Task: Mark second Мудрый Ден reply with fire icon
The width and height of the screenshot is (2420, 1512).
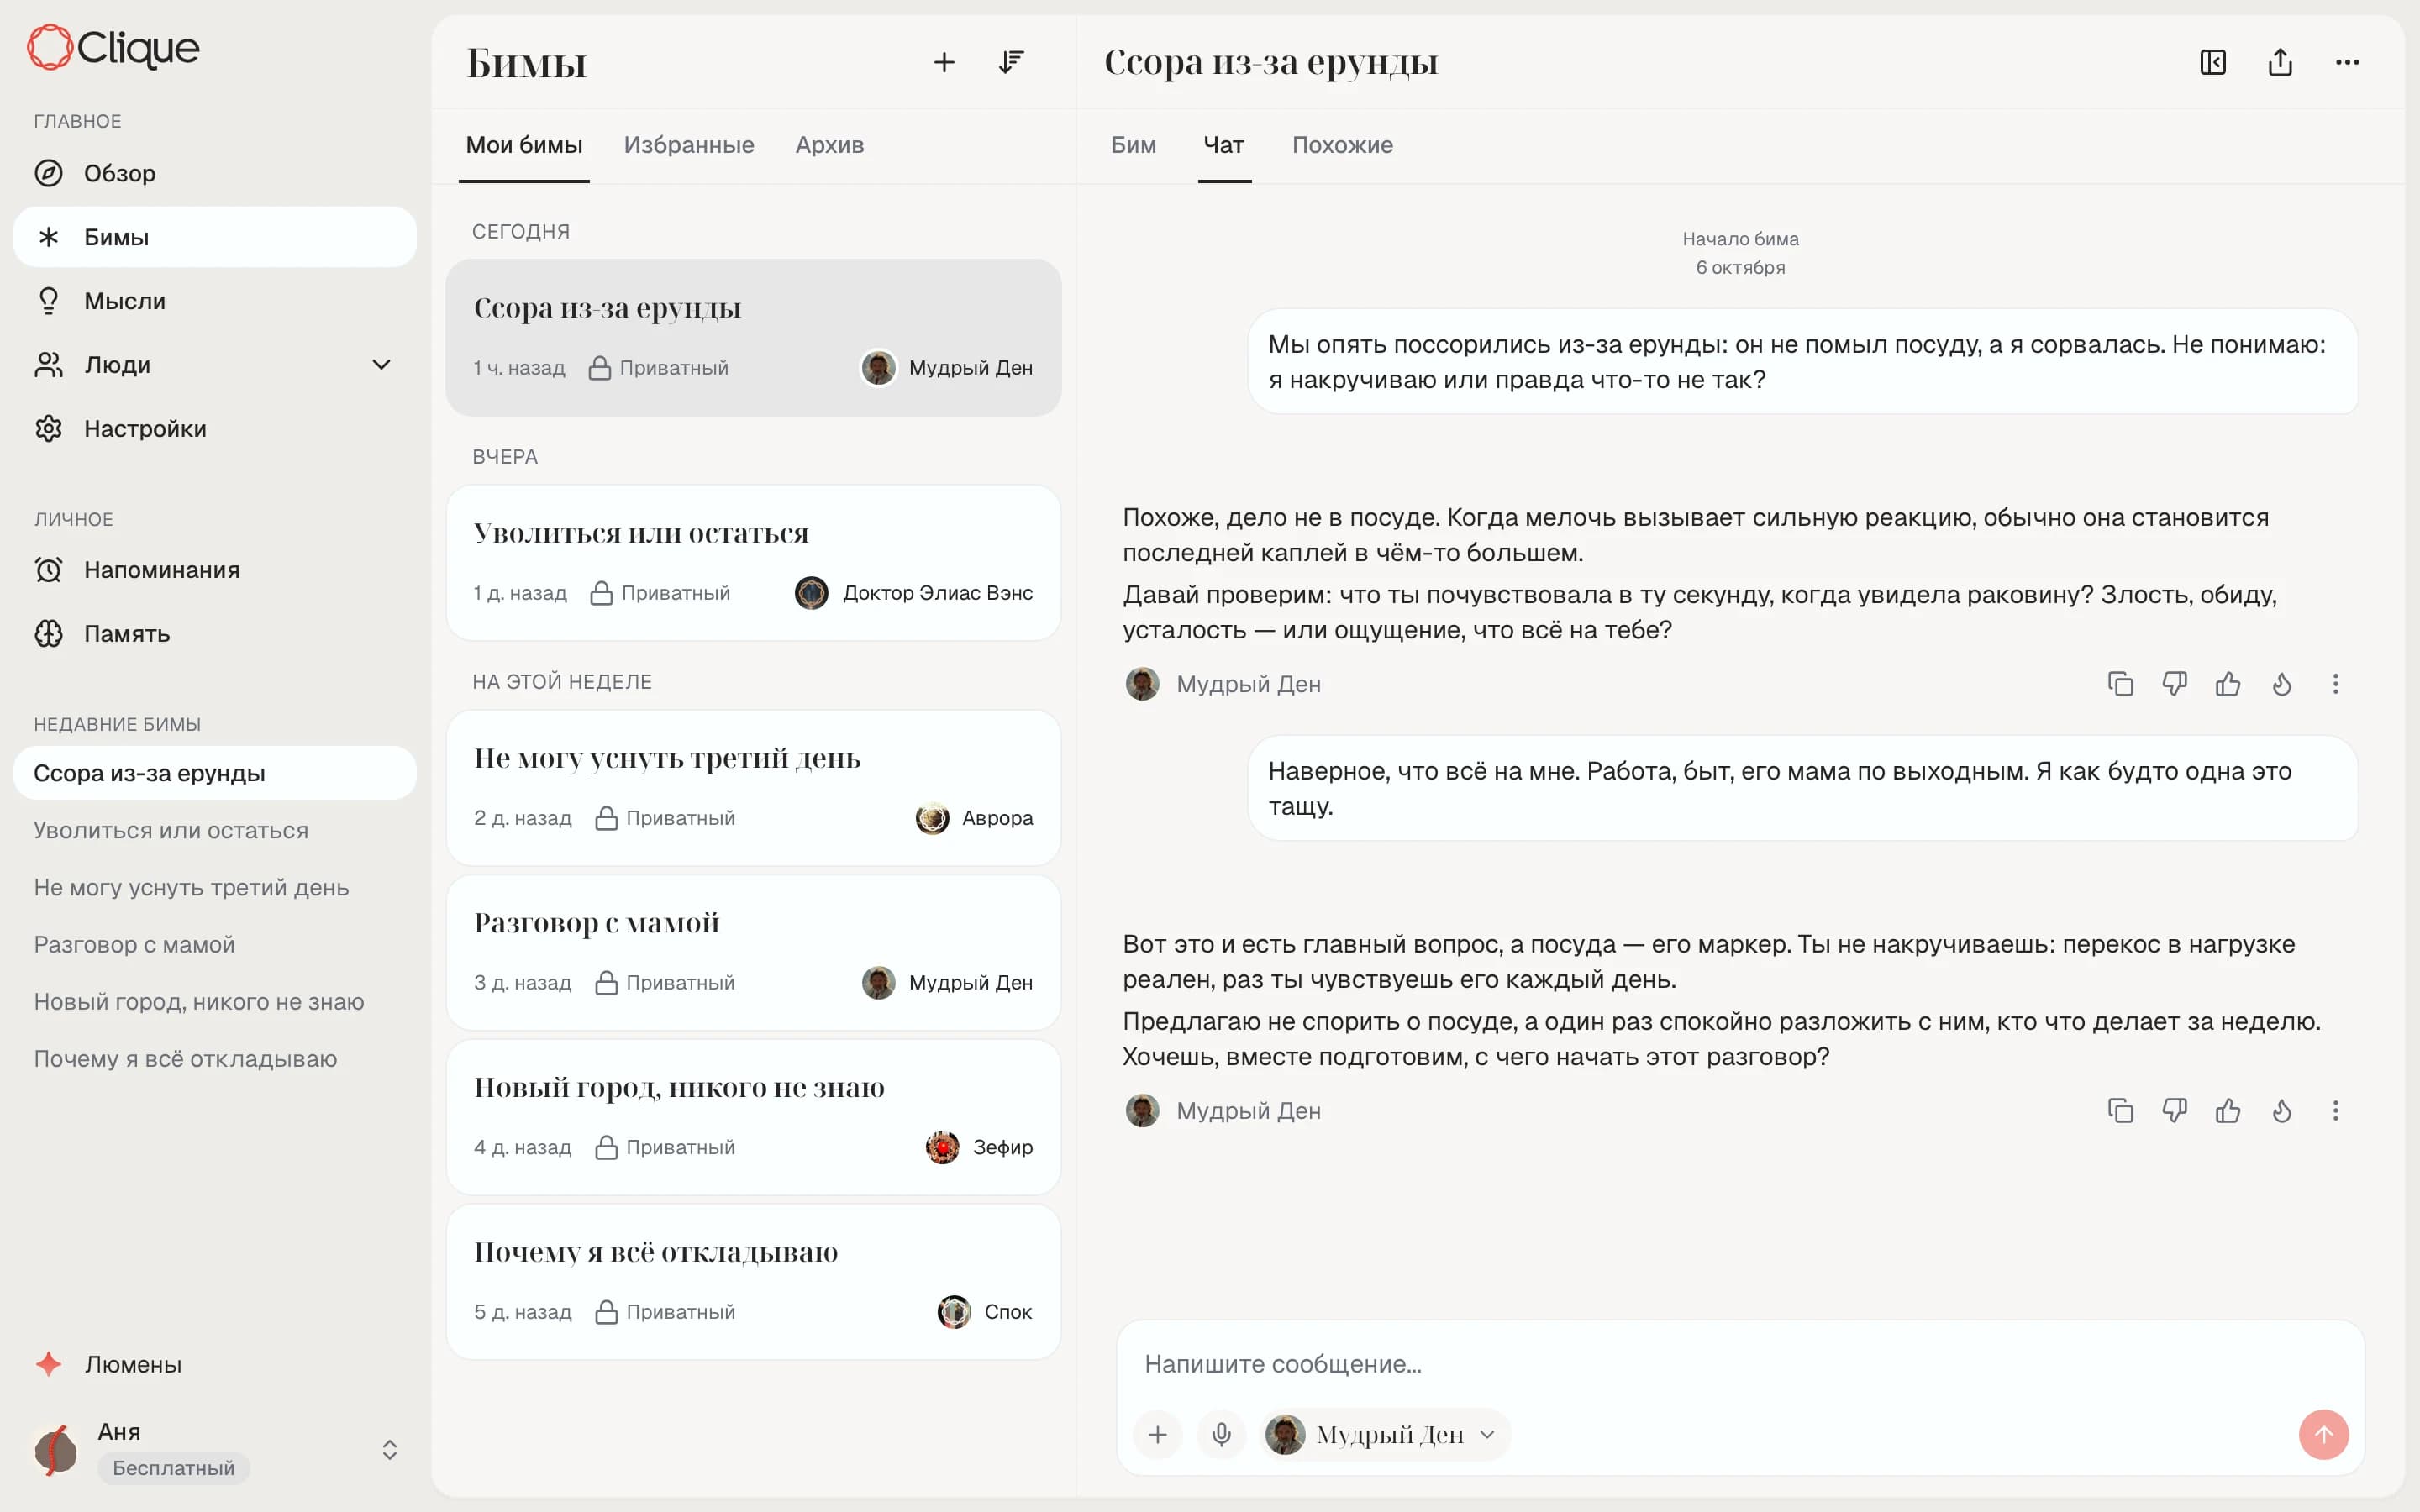Action: [2282, 1111]
